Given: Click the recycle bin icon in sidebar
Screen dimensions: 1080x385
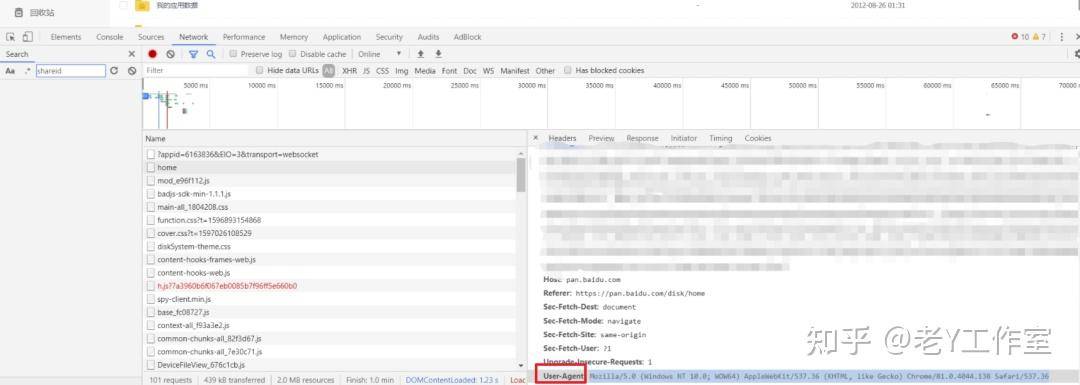Looking at the screenshot, I should (x=19, y=12).
